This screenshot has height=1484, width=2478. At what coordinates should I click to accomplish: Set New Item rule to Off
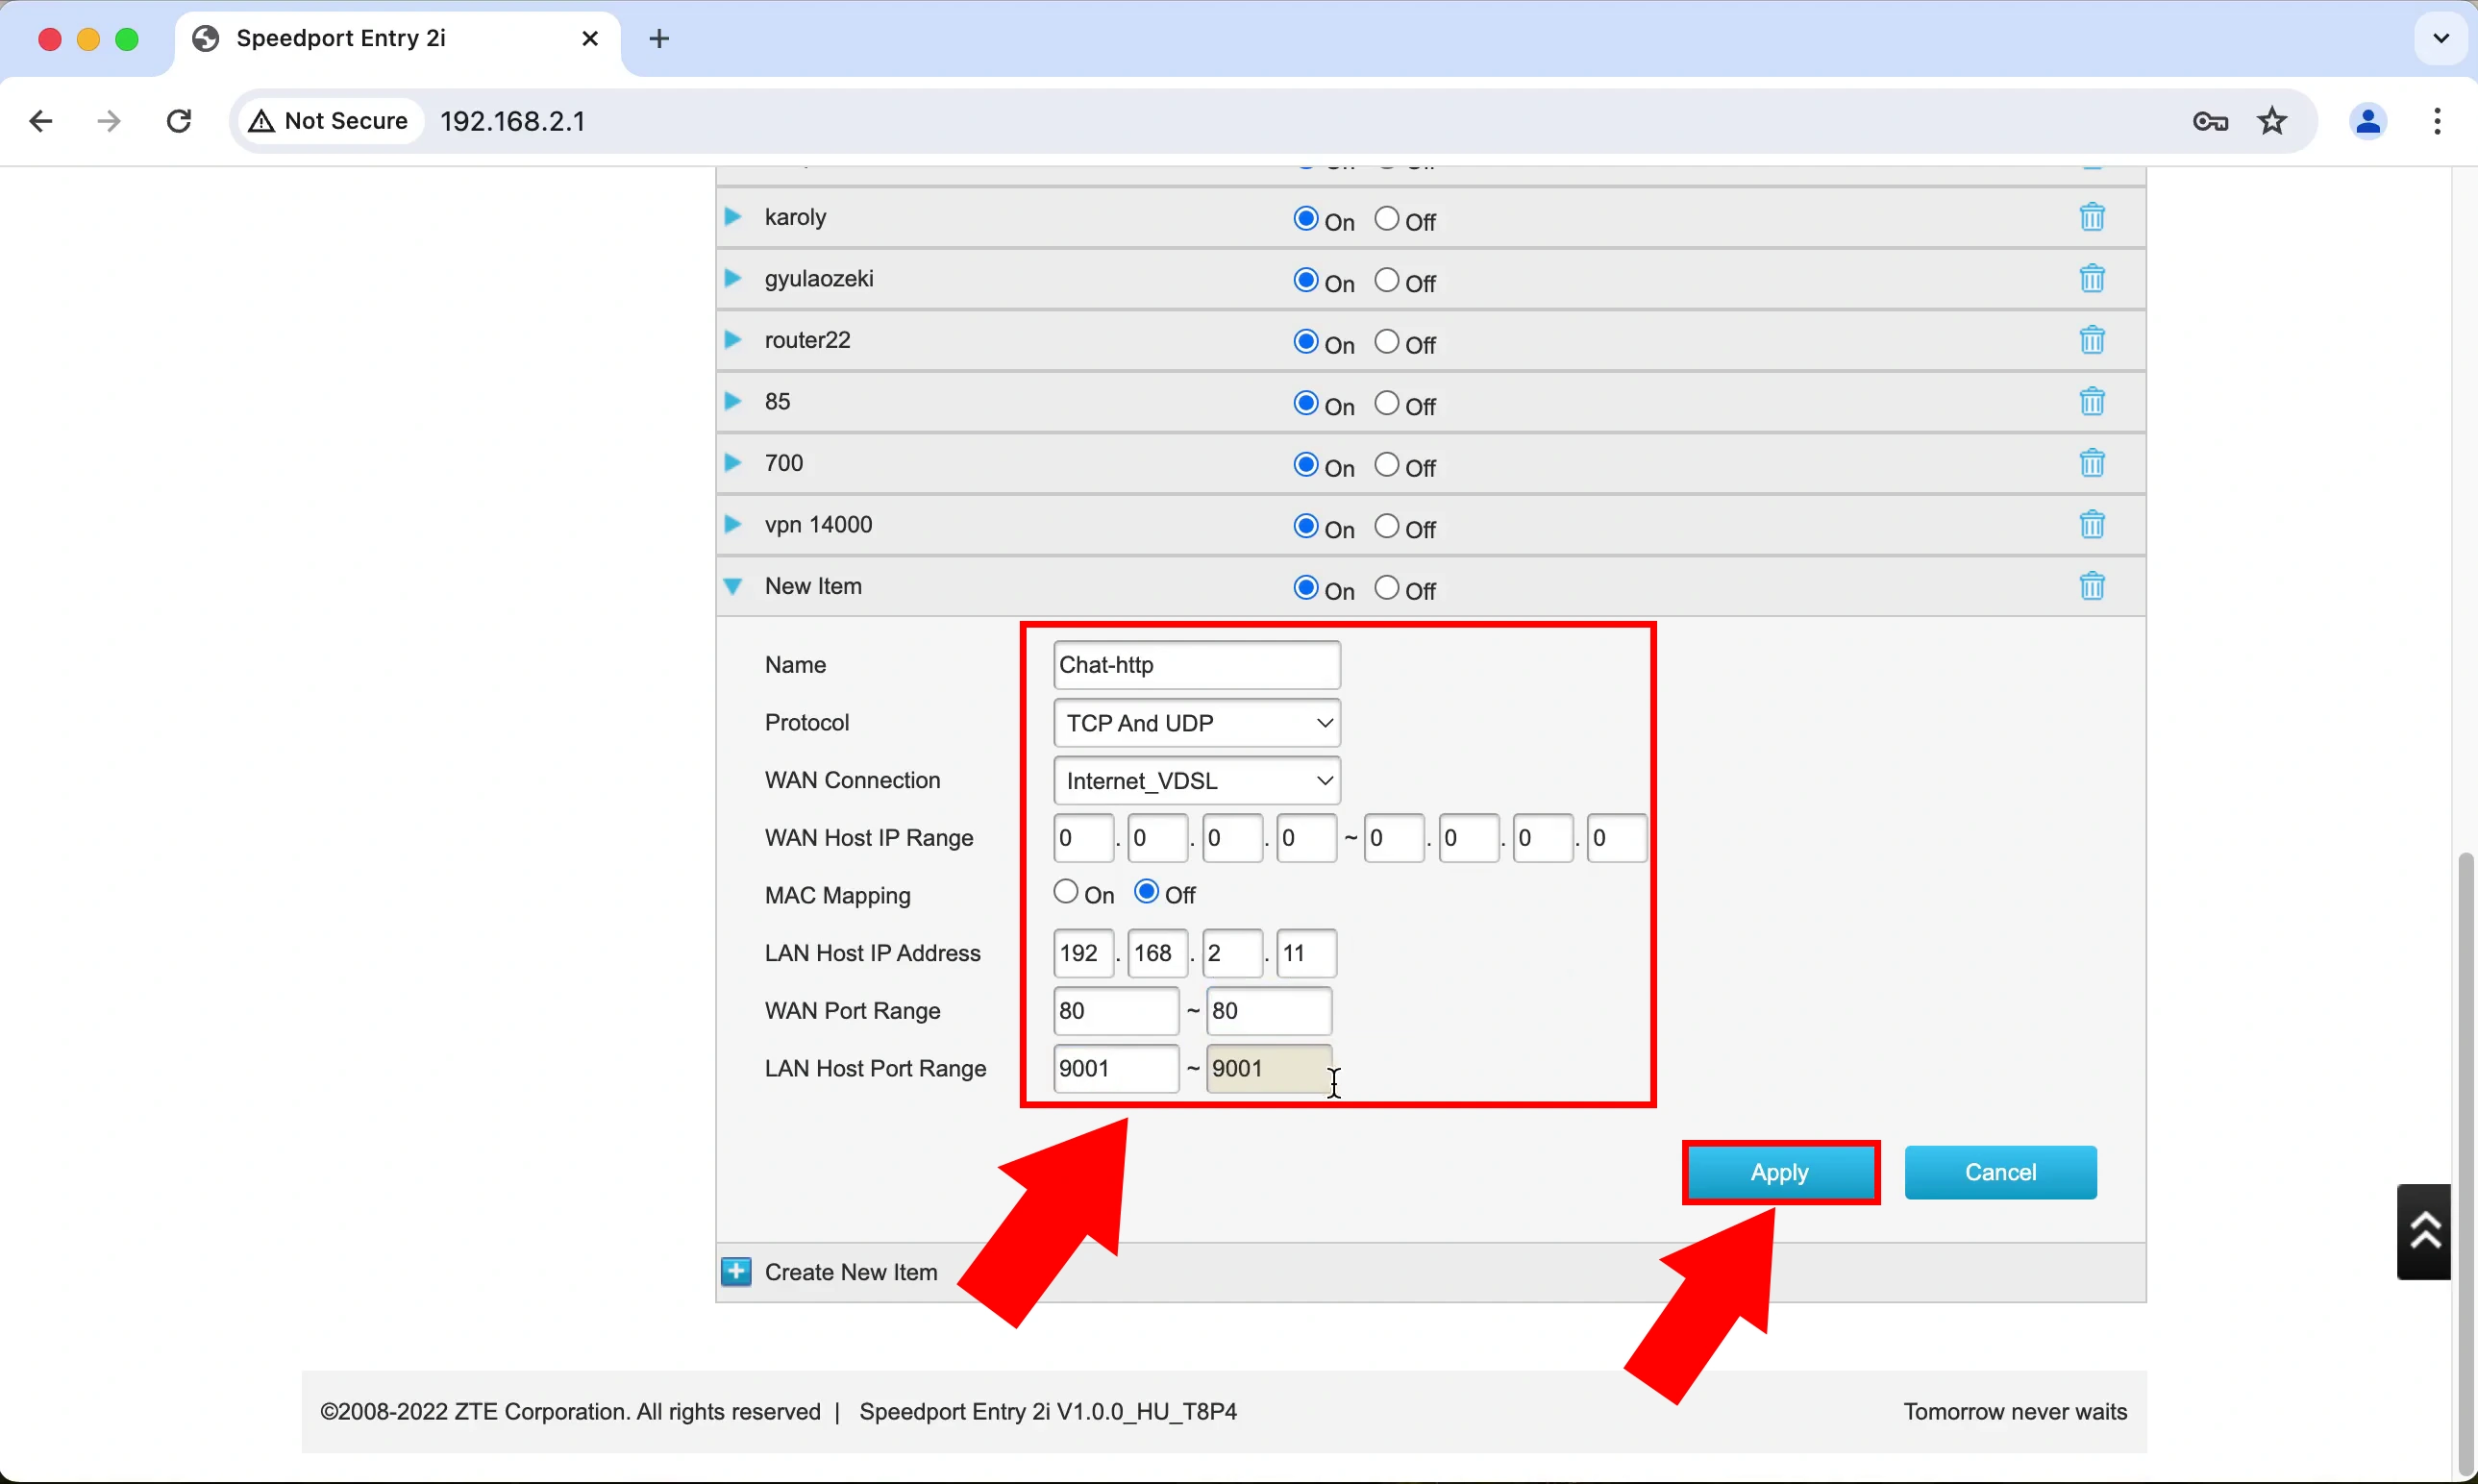1386,588
